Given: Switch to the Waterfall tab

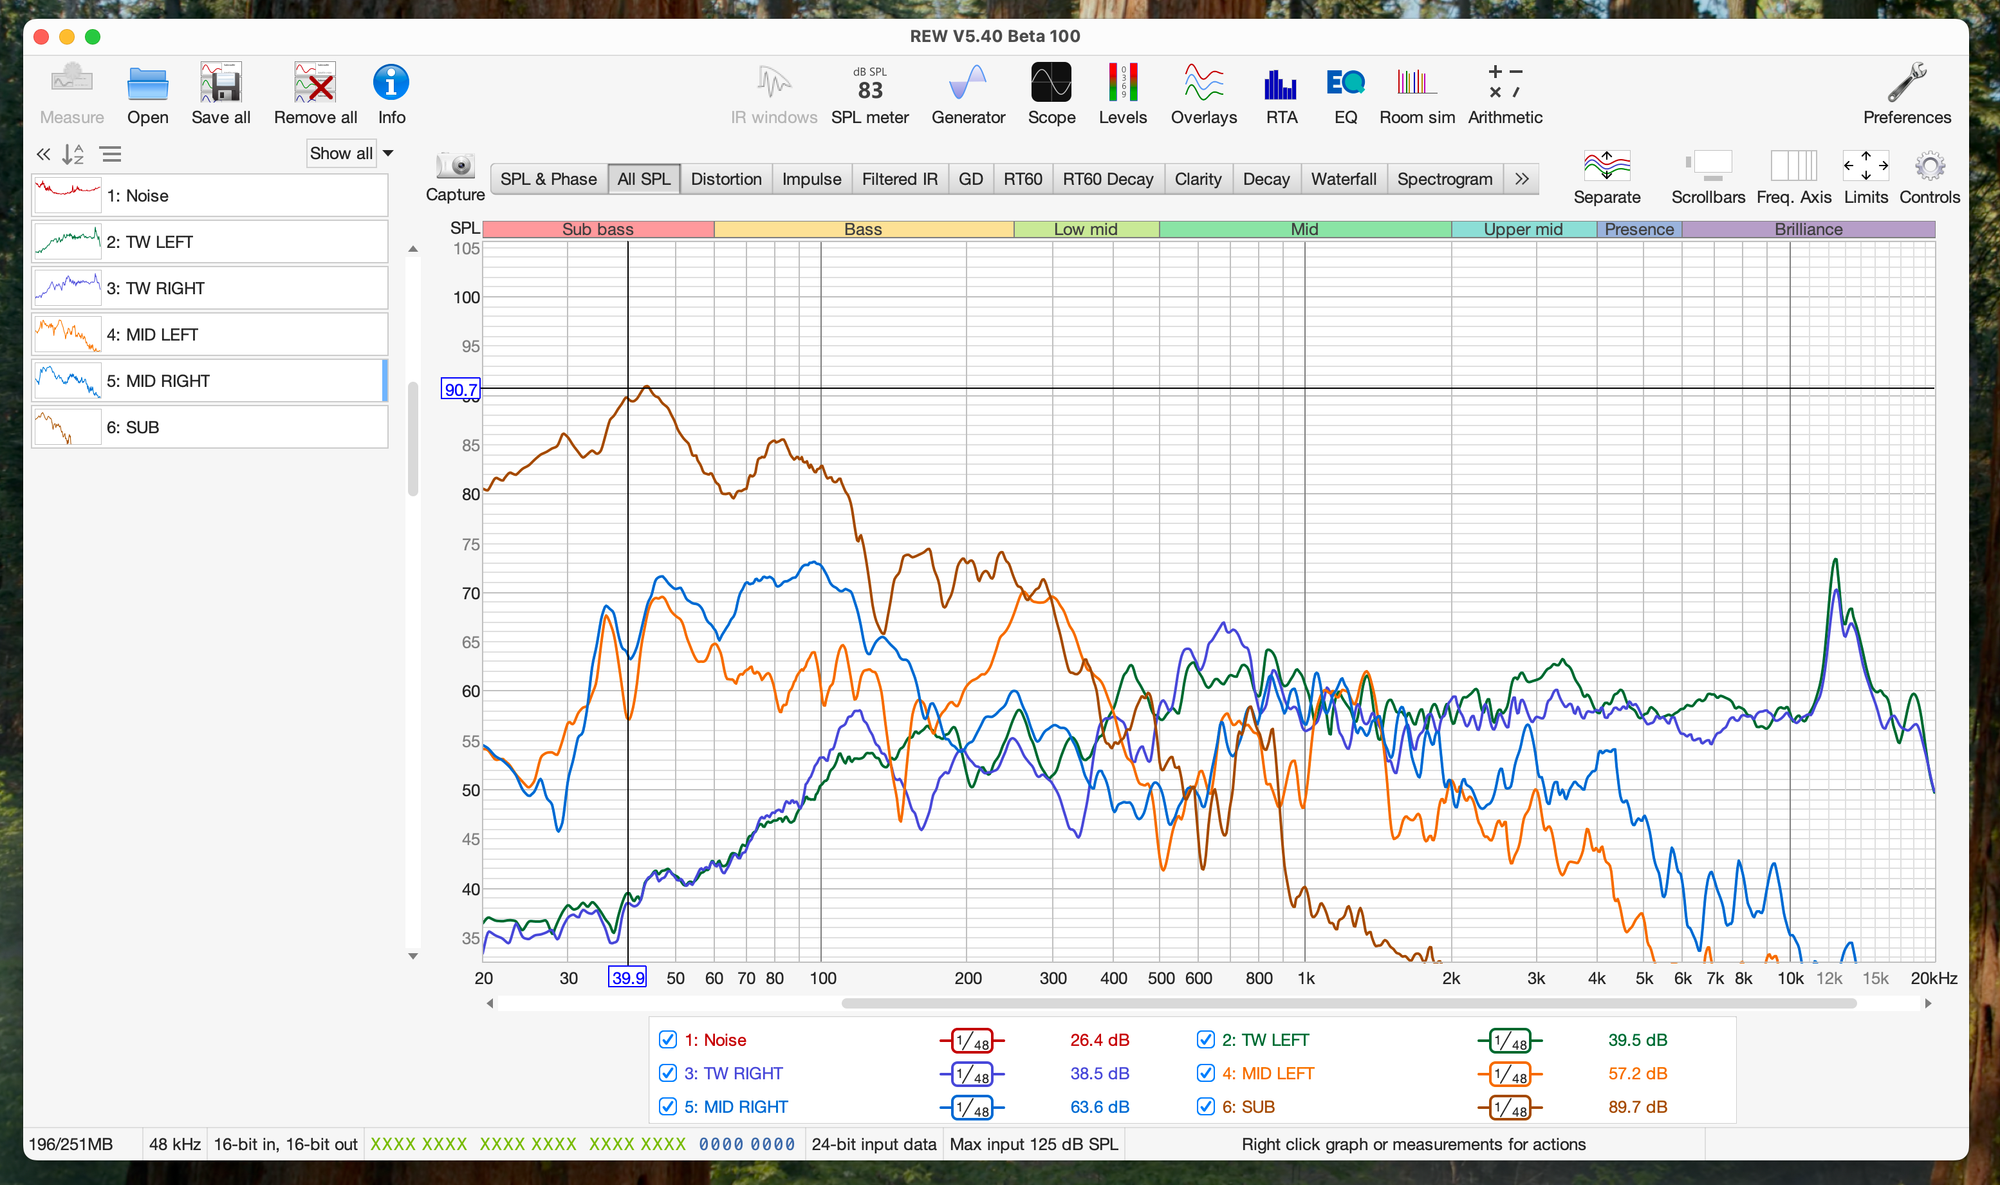Looking at the screenshot, I should [1343, 179].
